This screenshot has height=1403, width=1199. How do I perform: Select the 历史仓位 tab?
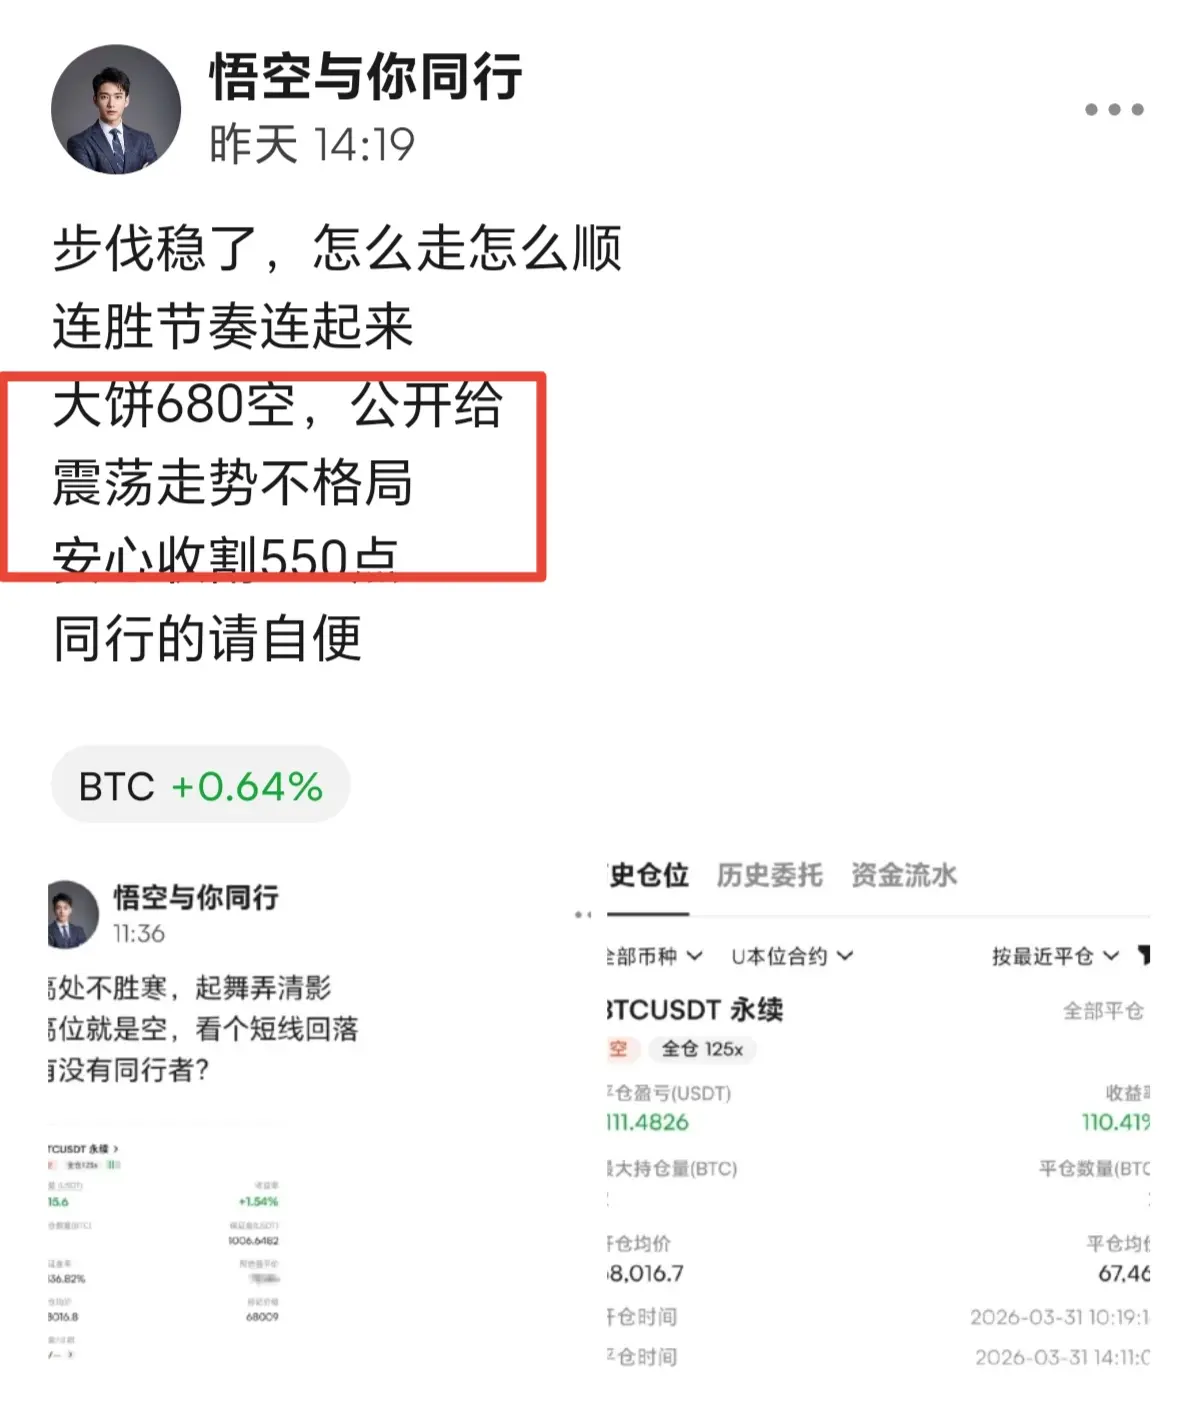tap(648, 875)
